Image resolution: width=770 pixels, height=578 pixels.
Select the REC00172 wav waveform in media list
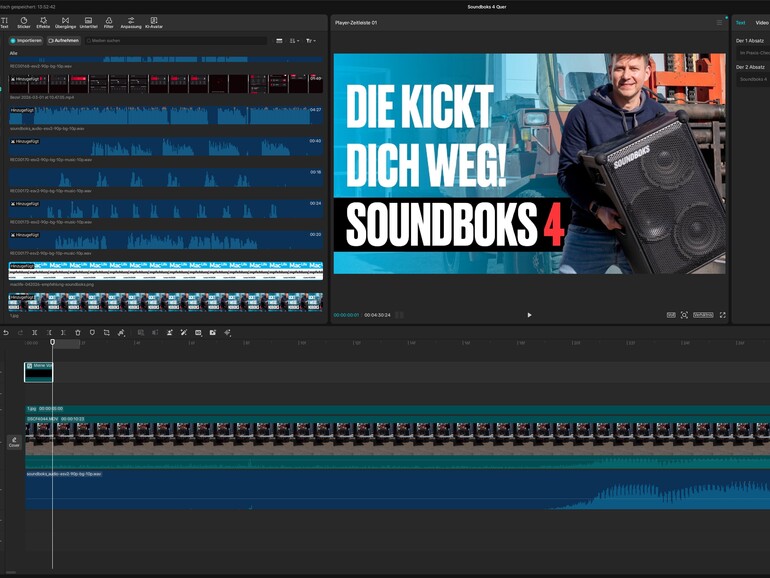(x=166, y=178)
